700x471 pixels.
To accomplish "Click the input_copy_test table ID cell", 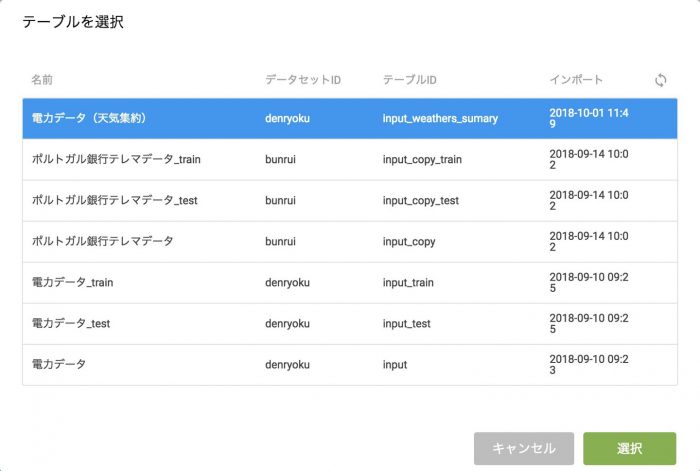I will coord(420,200).
